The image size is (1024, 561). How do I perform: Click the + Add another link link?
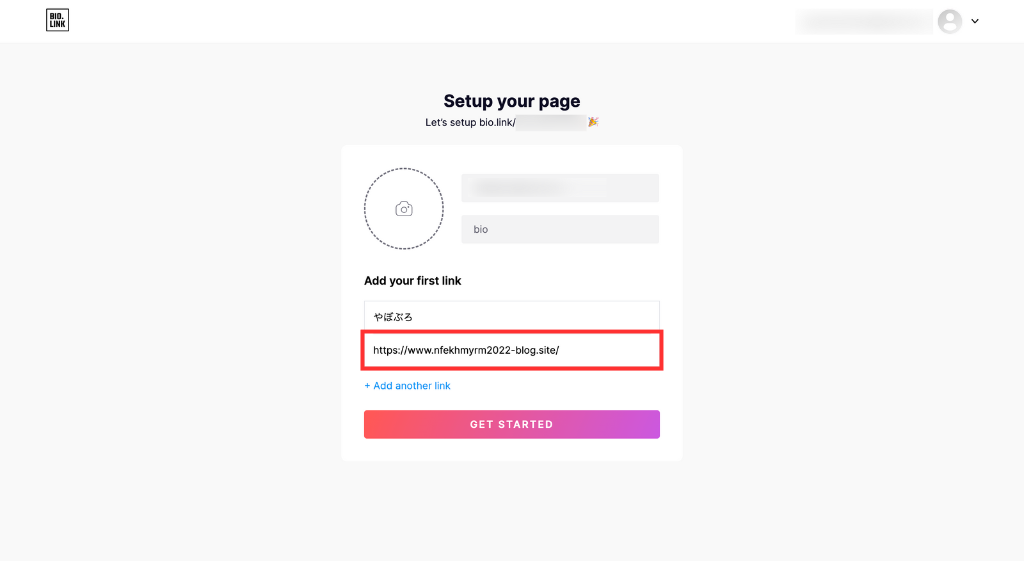(x=408, y=386)
